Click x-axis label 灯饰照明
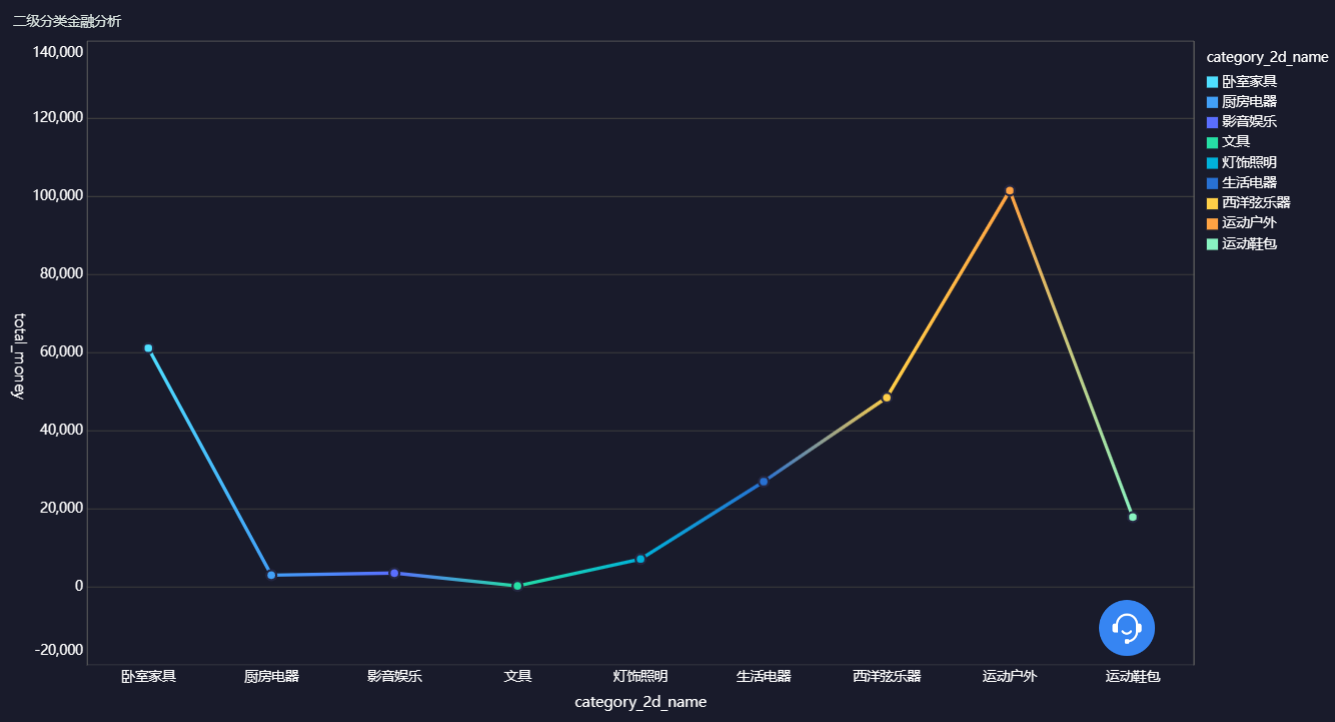 [640, 676]
